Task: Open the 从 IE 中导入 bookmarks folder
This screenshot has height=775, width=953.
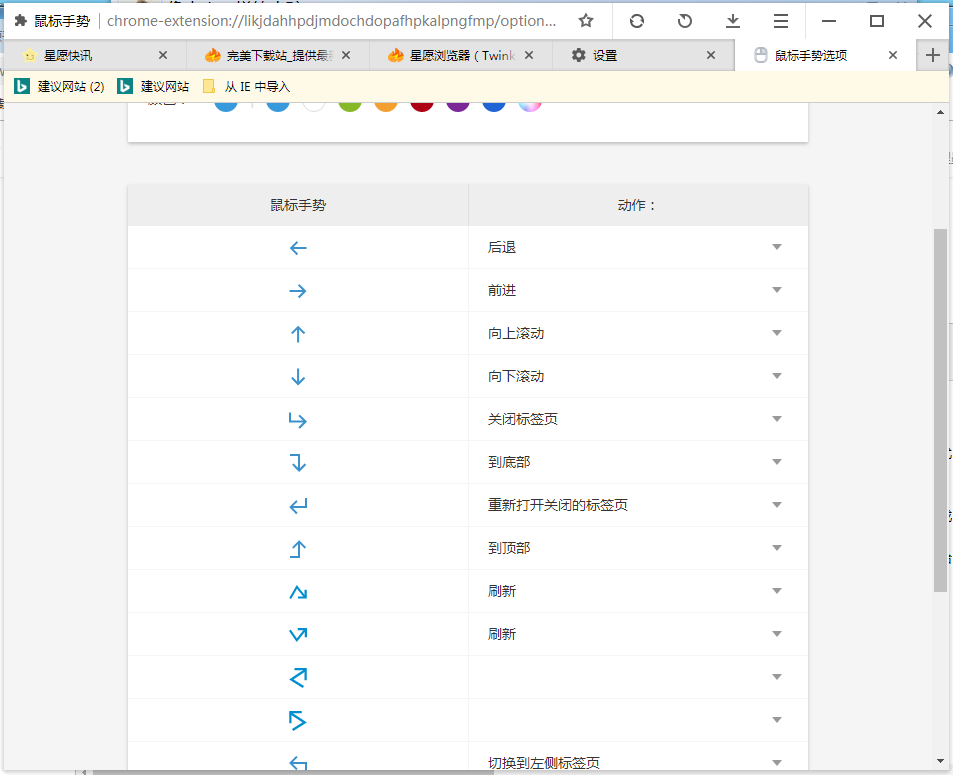Action: pyautogui.click(x=248, y=86)
